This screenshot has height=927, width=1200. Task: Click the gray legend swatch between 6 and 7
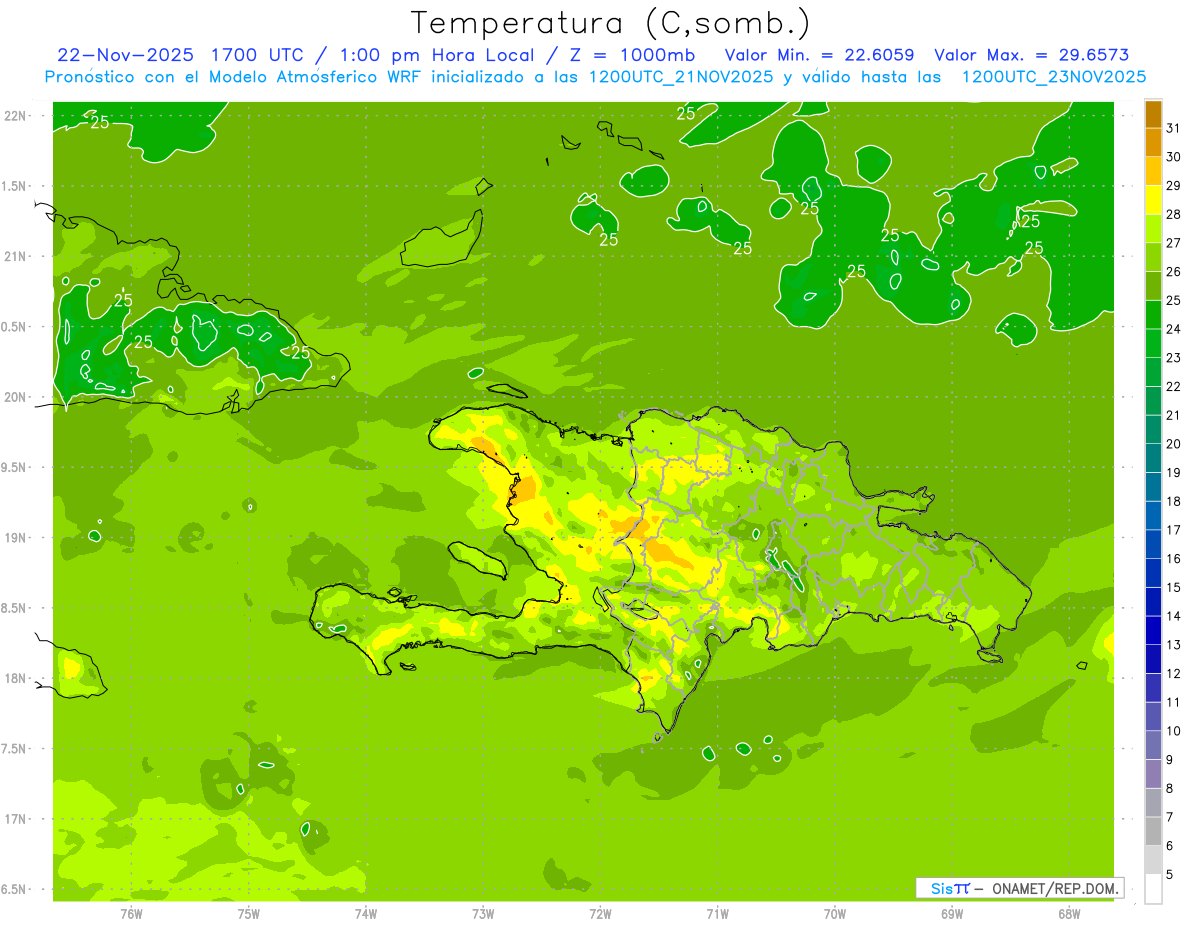(x=1153, y=832)
